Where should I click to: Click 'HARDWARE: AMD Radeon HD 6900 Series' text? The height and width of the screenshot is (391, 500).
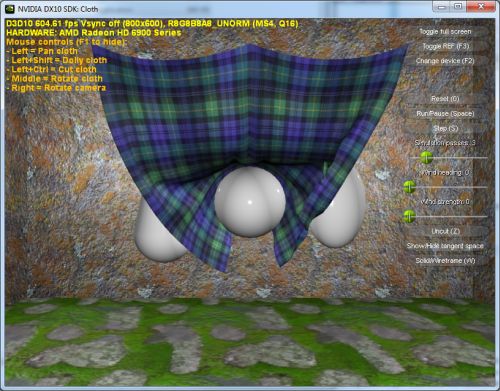(x=94, y=33)
